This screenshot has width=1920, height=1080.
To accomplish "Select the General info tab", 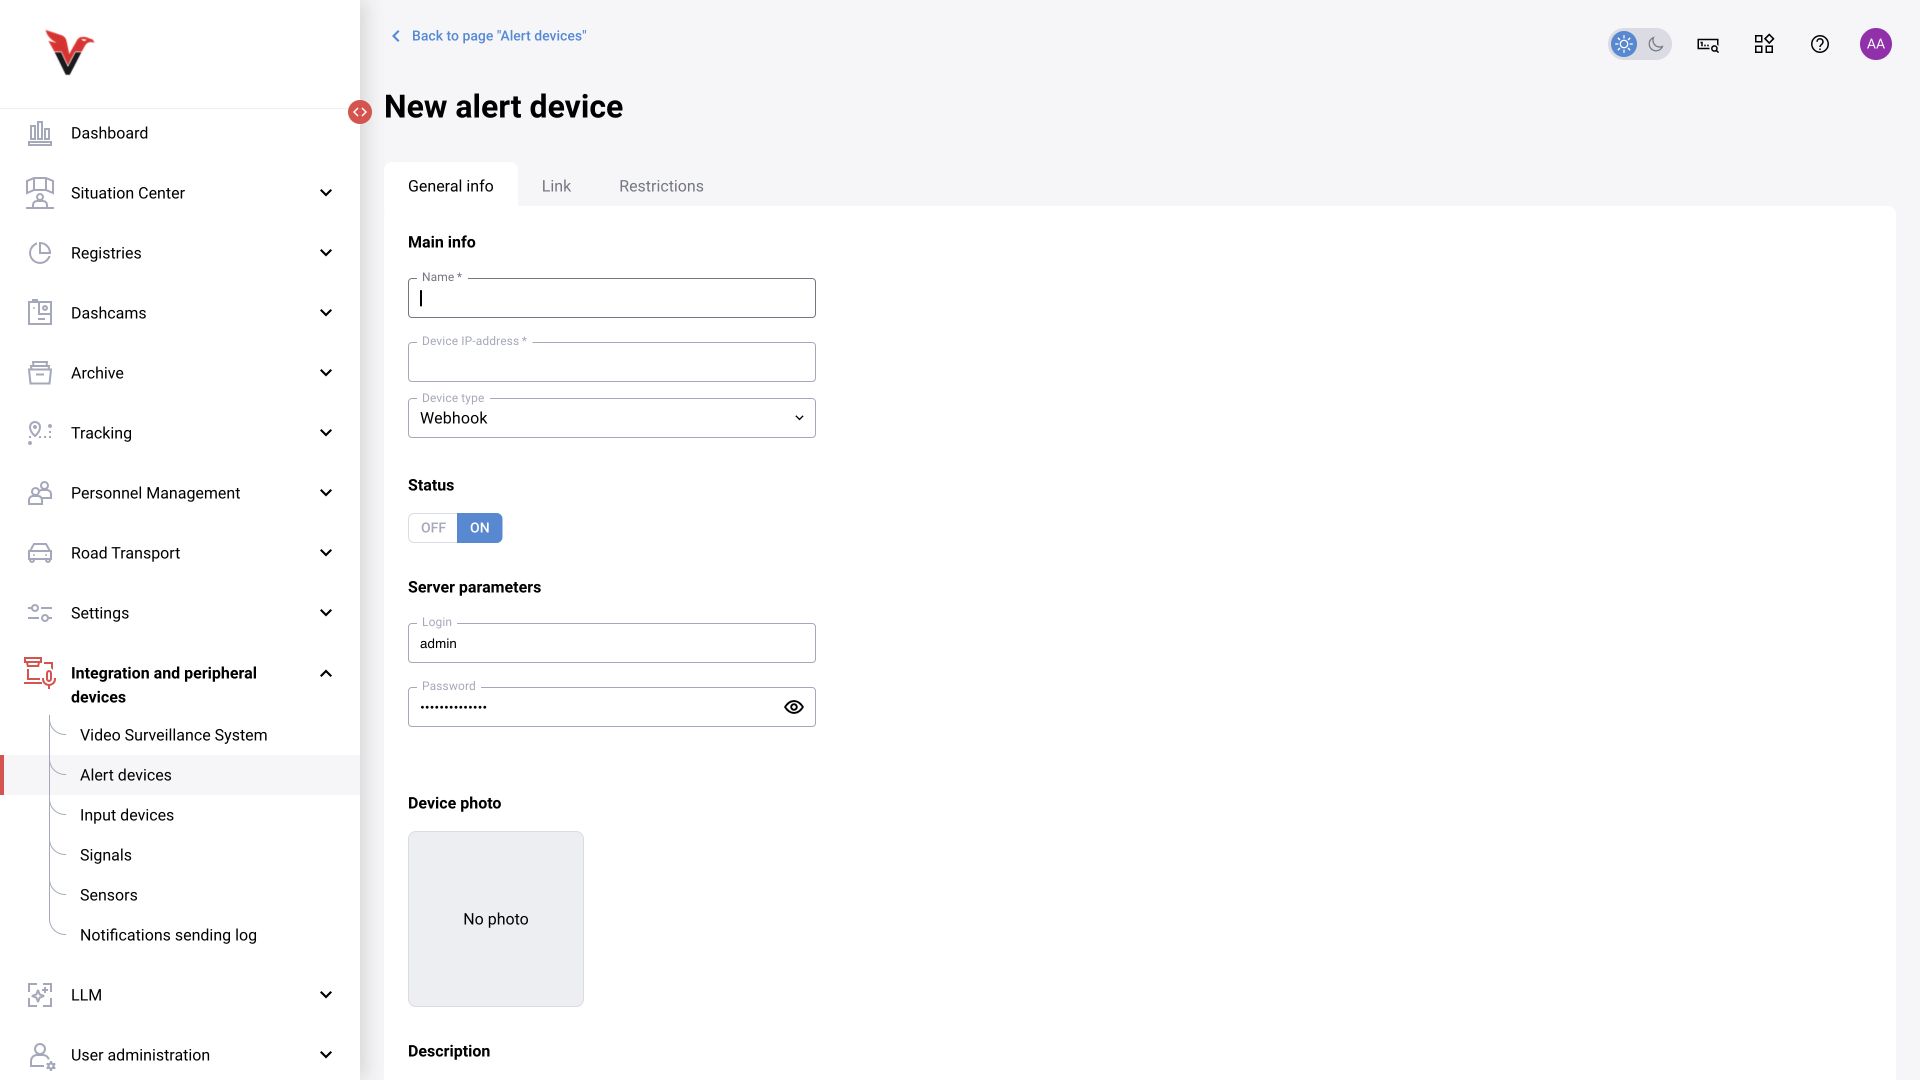I will pos(451,186).
